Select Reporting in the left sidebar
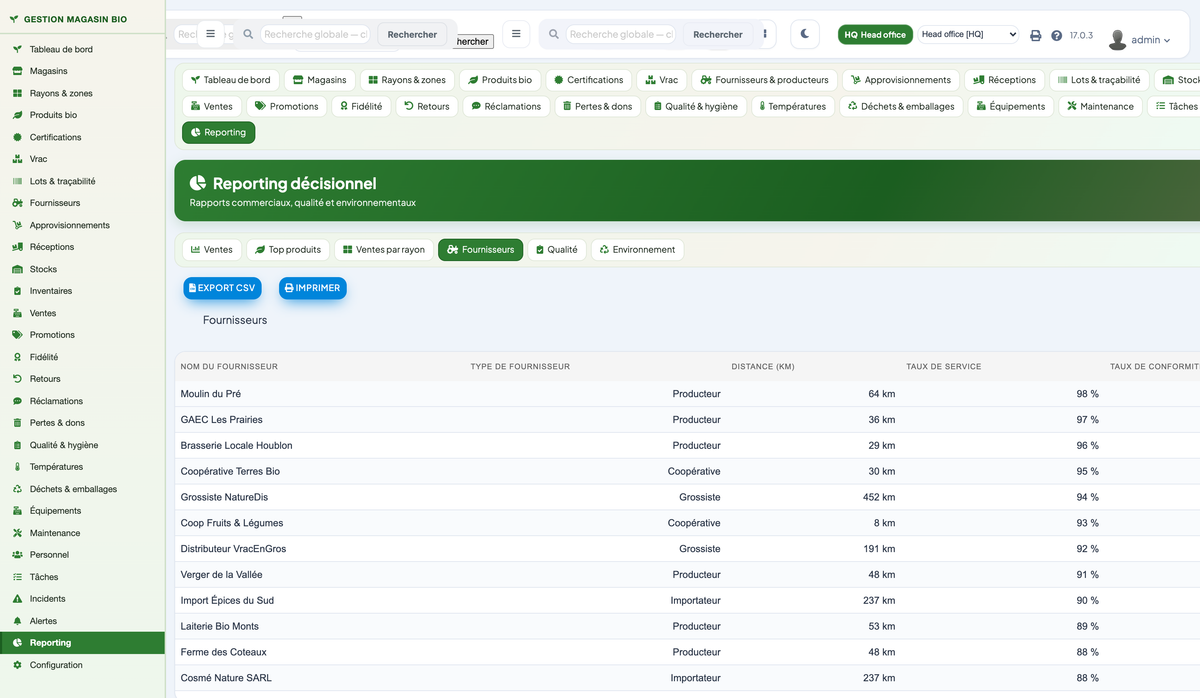 coord(82,643)
